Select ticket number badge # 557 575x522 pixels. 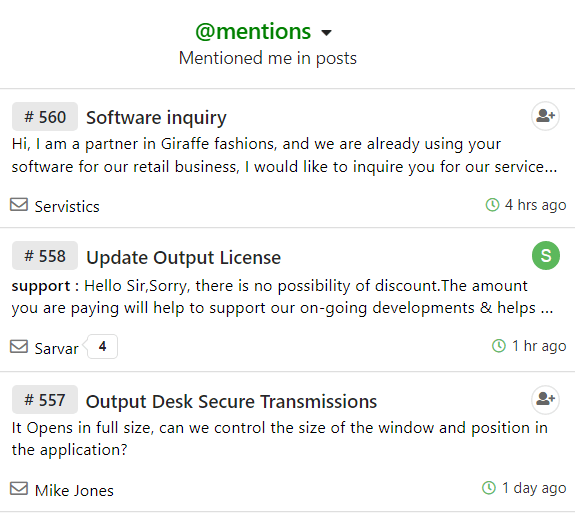point(45,399)
